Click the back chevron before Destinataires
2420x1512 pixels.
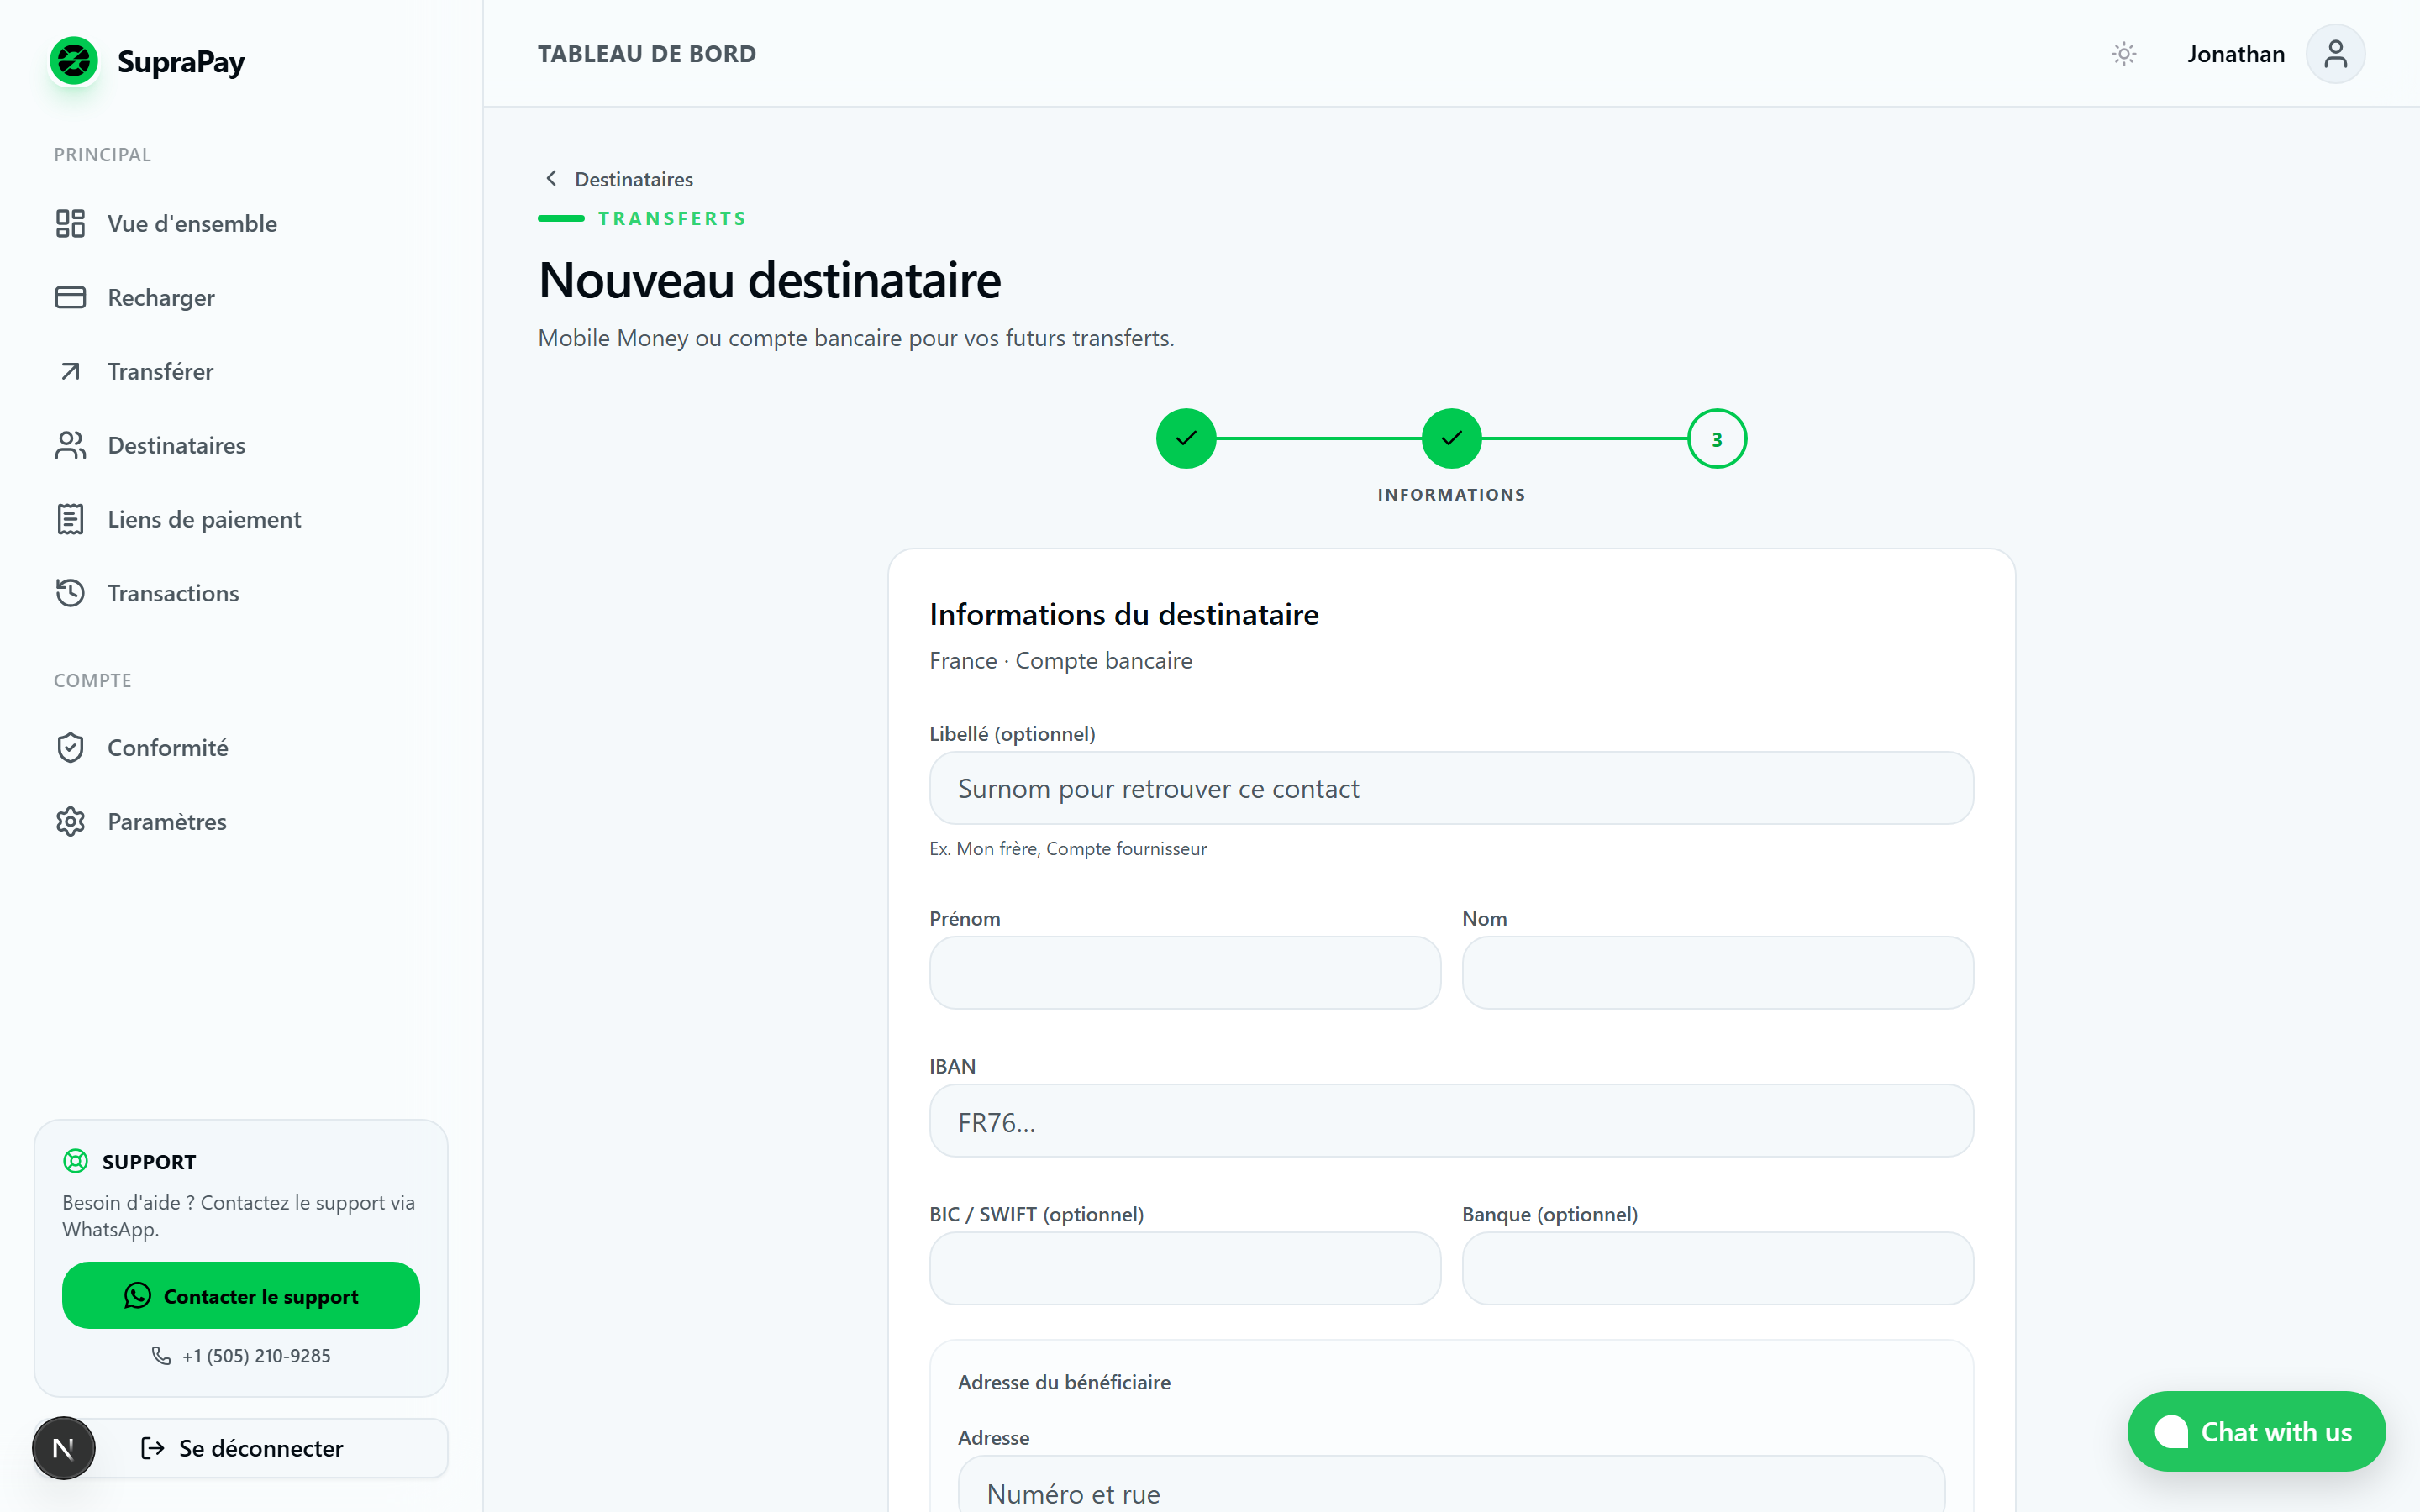[x=551, y=178]
